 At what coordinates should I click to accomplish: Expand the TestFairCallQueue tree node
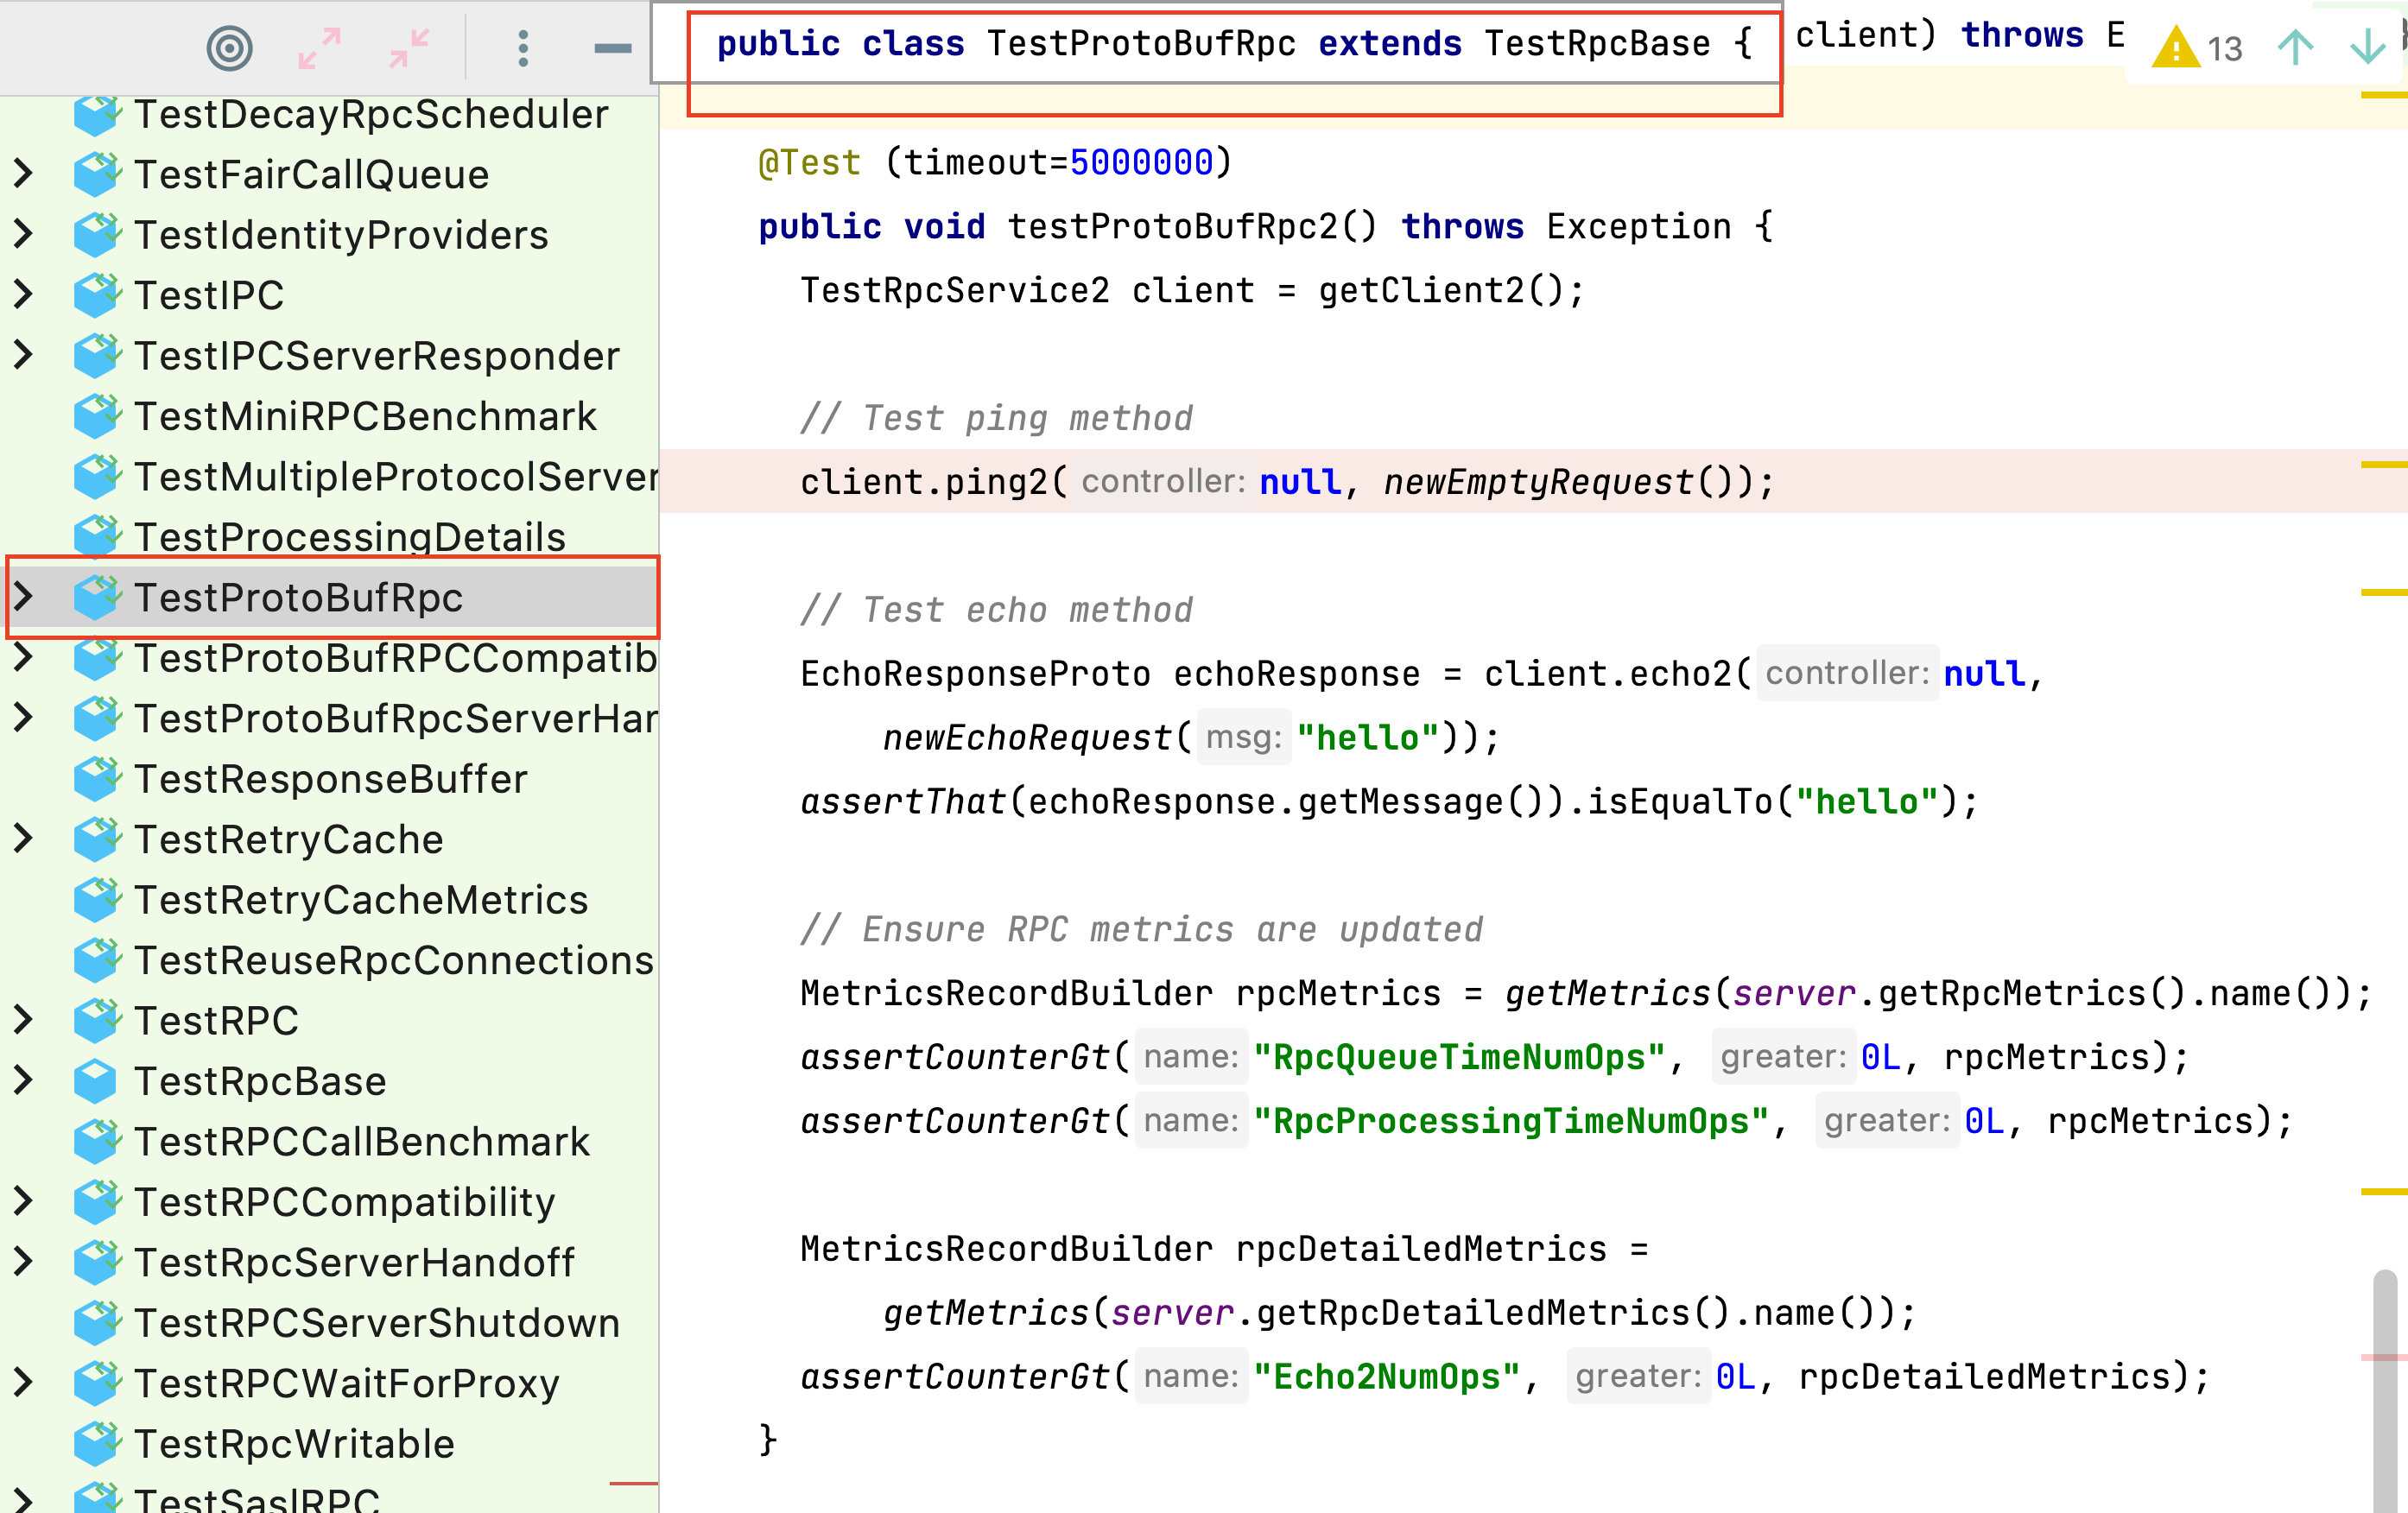pyautogui.click(x=24, y=174)
